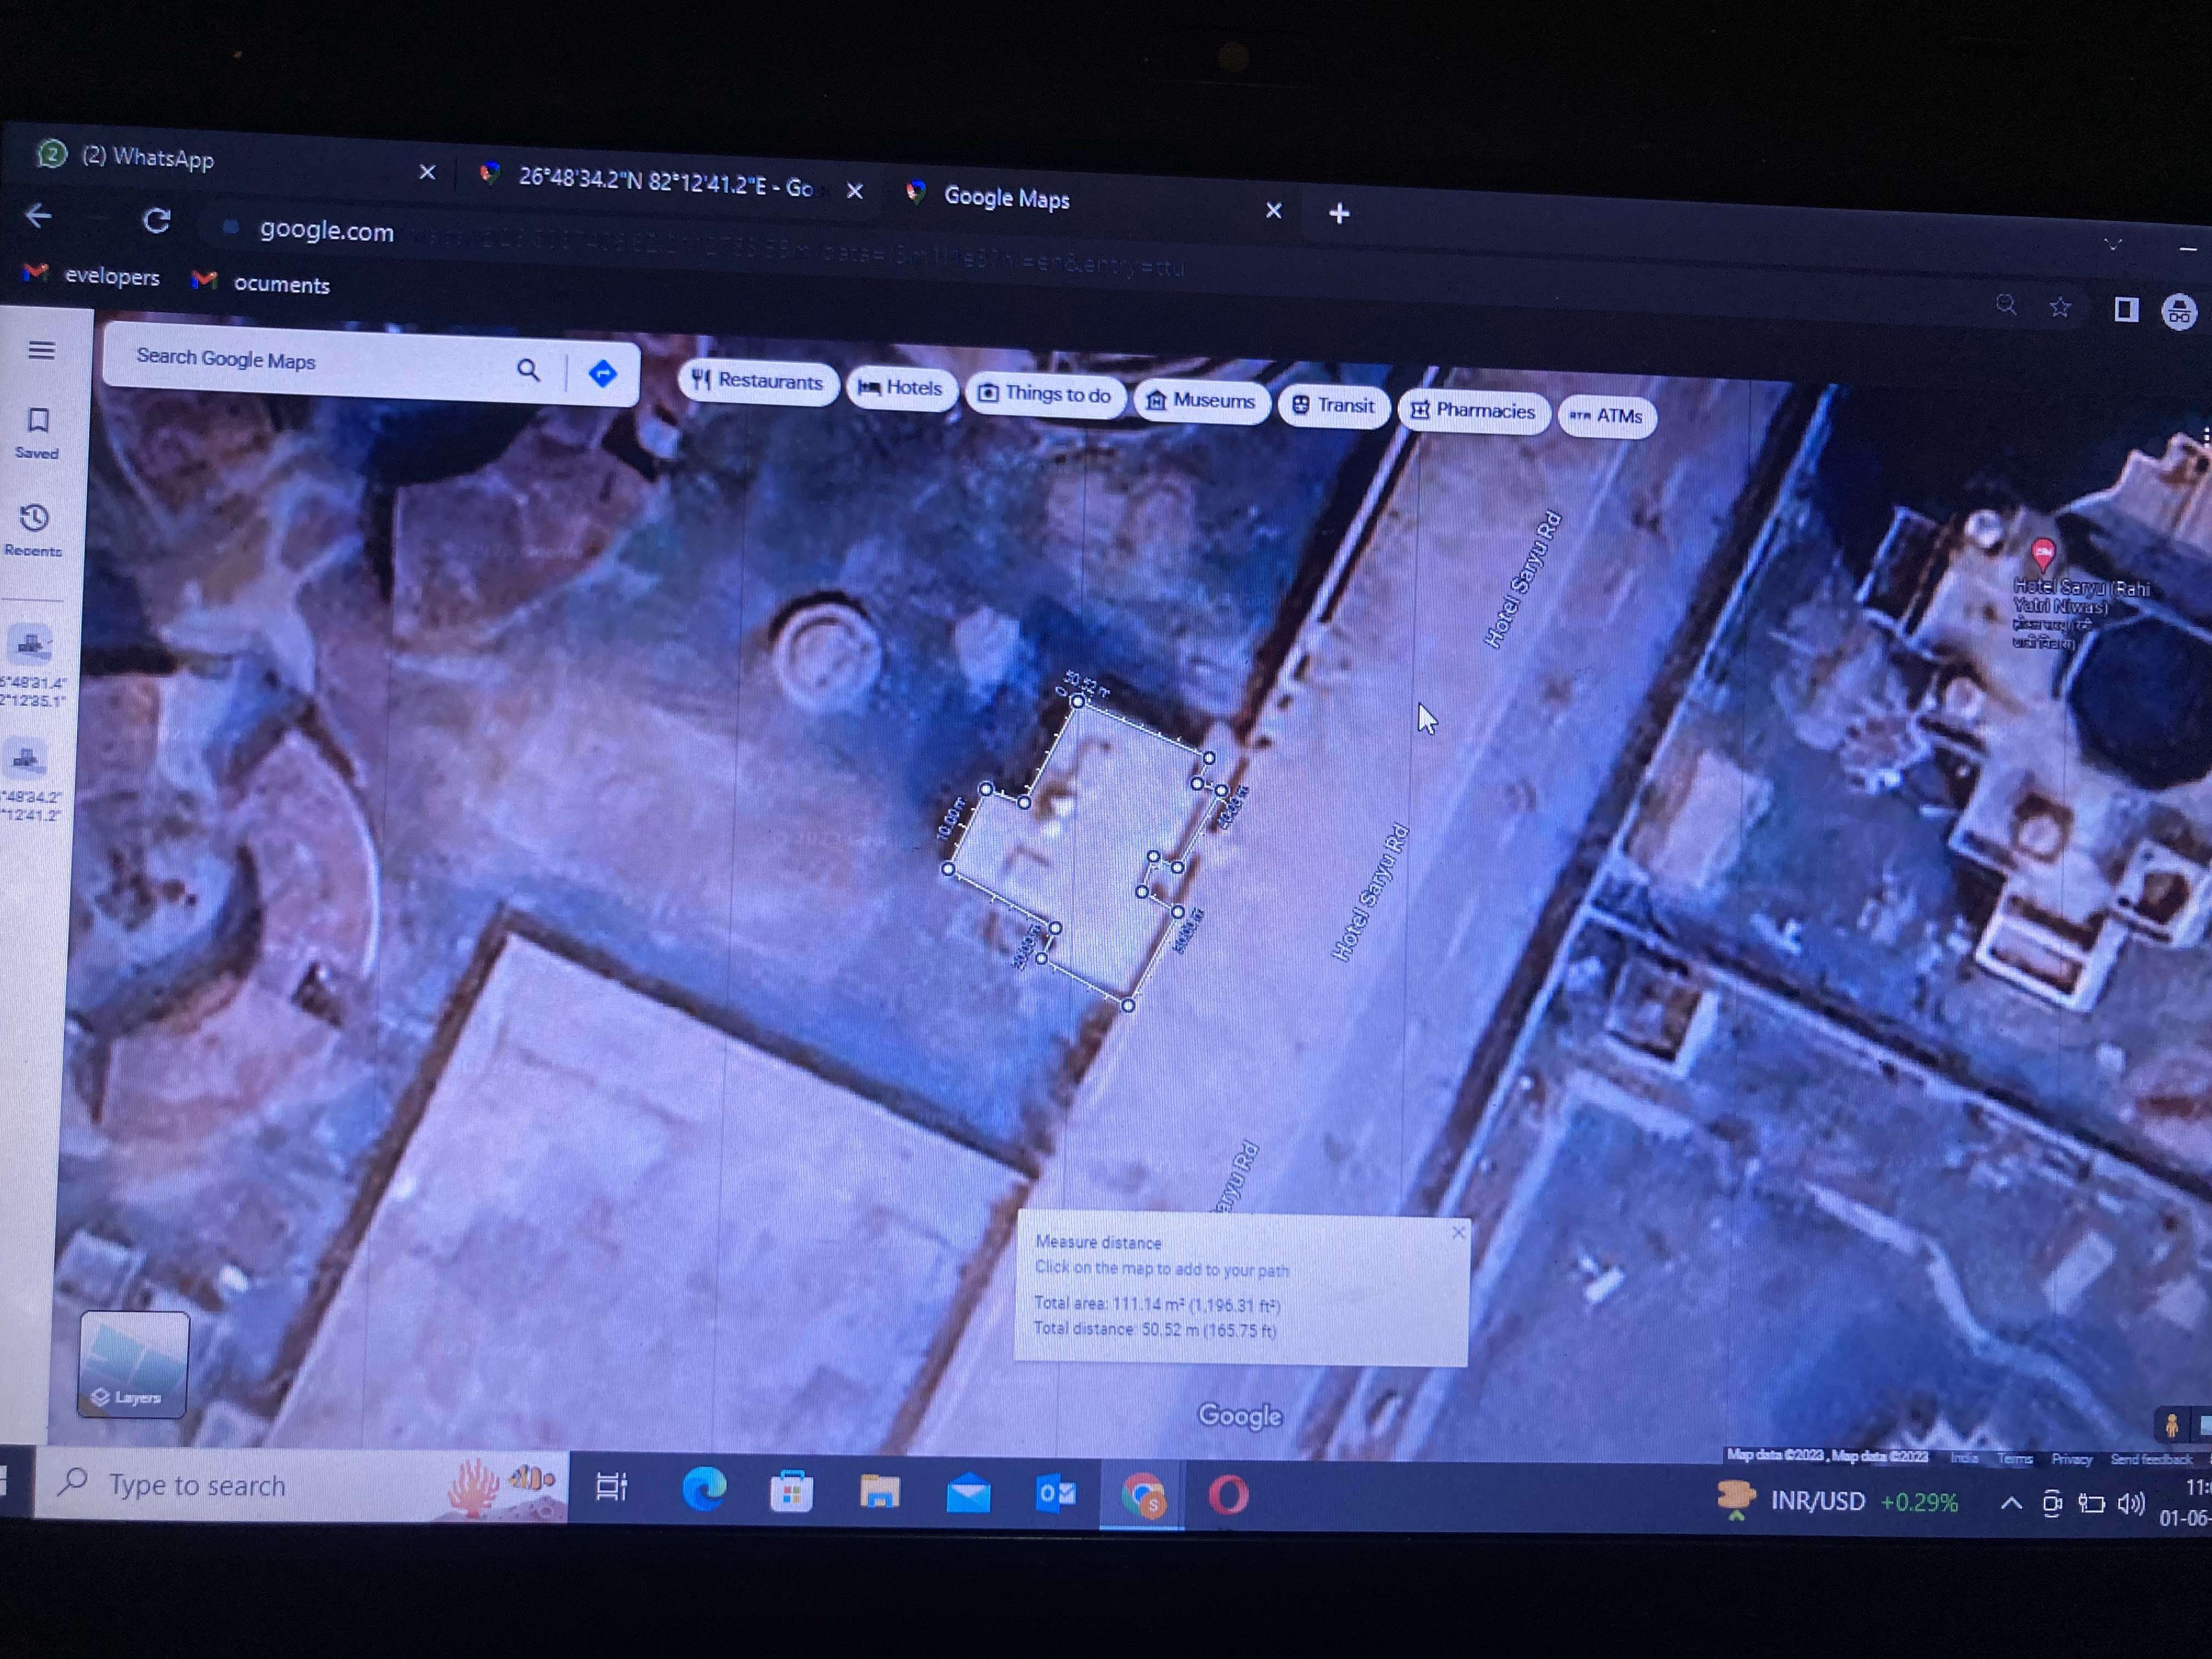Click the top measurement point labeled 50.52 m
The width and height of the screenshot is (2212, 1659).
click(x=1078, y=702)
